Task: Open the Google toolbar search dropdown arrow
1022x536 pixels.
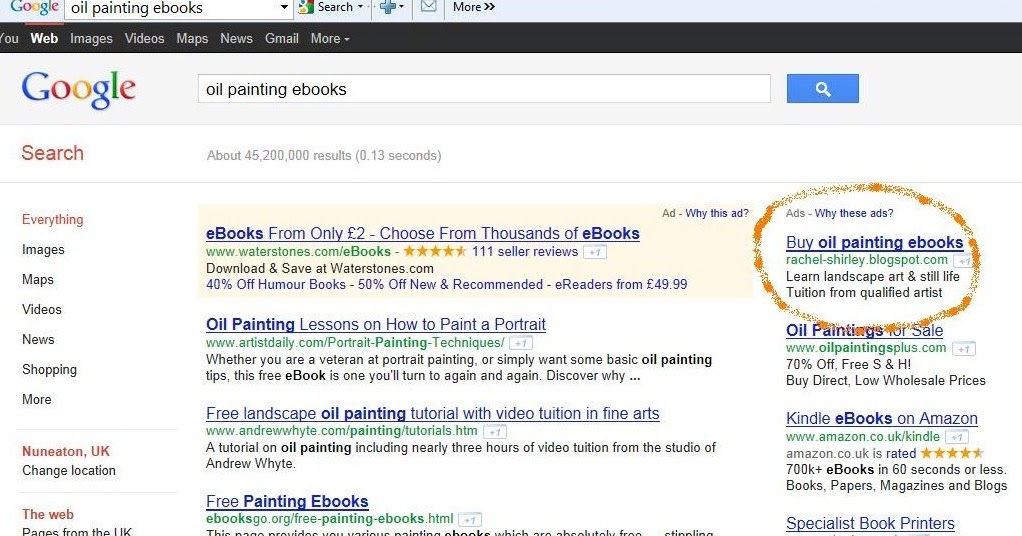Action: click(284, 7)
